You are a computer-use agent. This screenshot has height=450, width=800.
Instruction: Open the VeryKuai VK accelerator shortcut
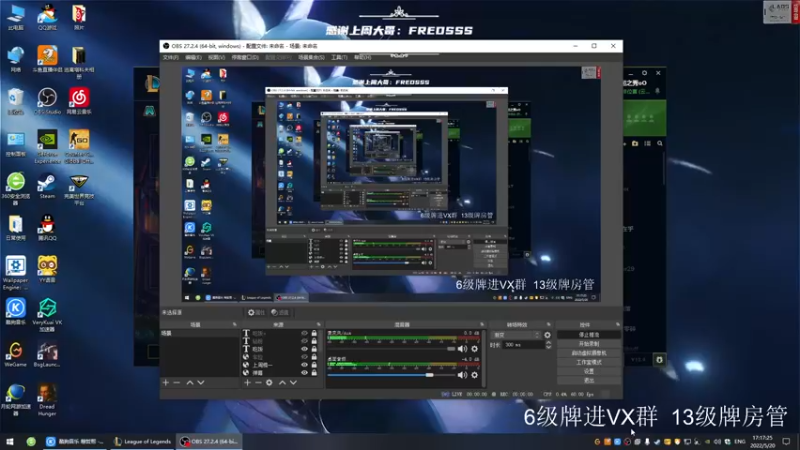[x=47, y=315]
